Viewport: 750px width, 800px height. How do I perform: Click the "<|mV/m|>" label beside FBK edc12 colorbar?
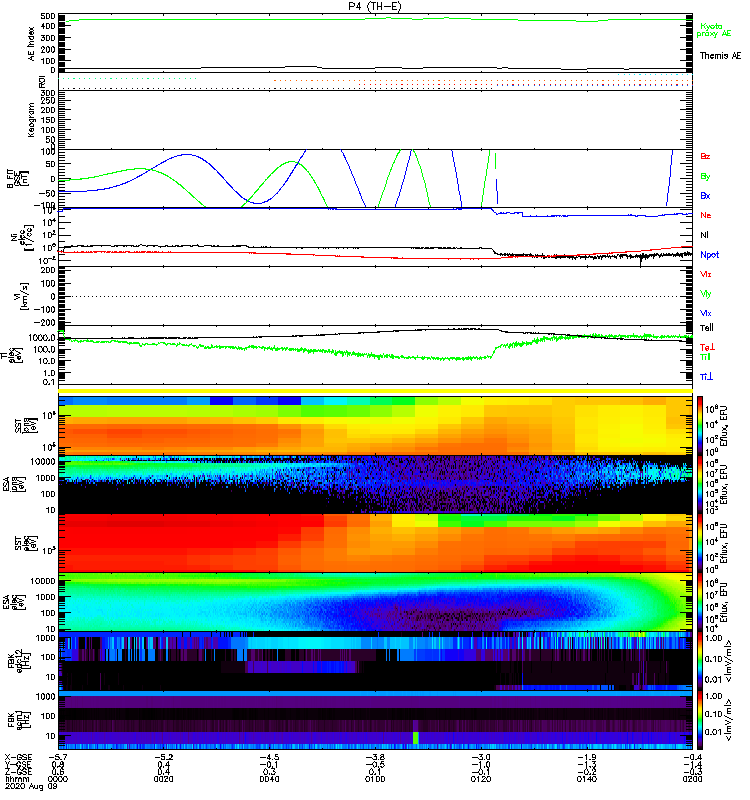[730, 661]
